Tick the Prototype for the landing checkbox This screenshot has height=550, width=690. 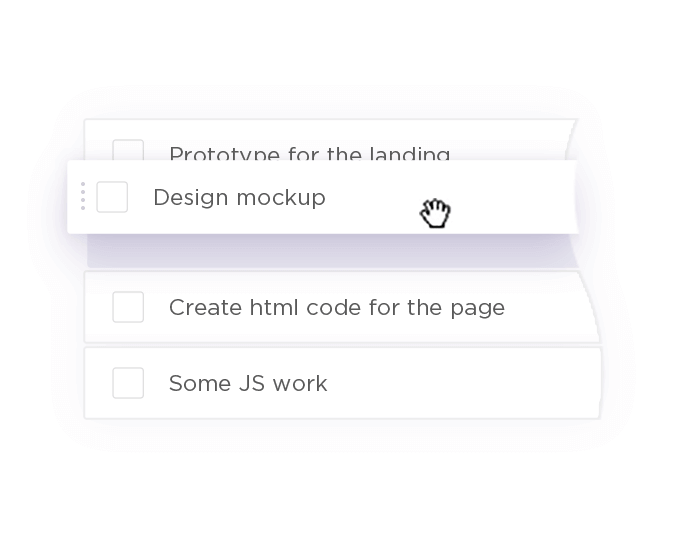pos(128,150)
